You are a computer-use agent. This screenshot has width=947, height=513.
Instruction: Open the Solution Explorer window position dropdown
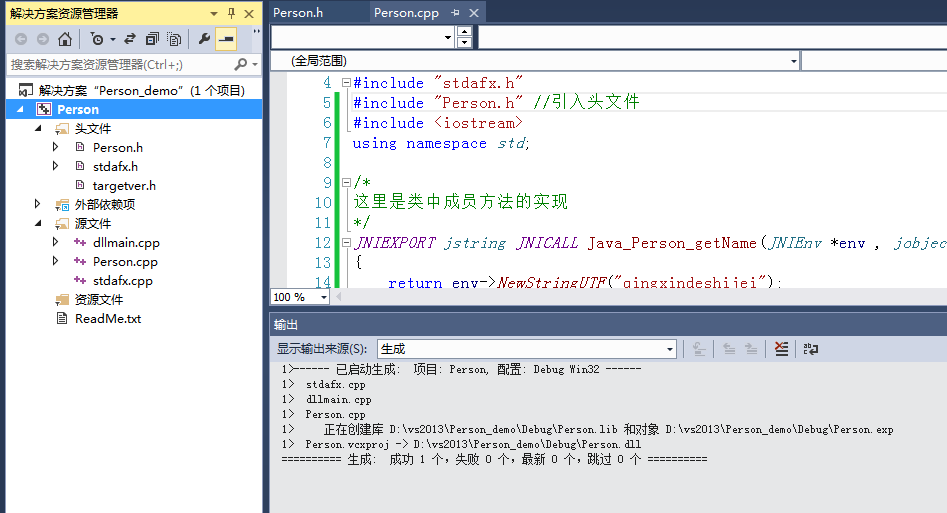click(214, 13)
